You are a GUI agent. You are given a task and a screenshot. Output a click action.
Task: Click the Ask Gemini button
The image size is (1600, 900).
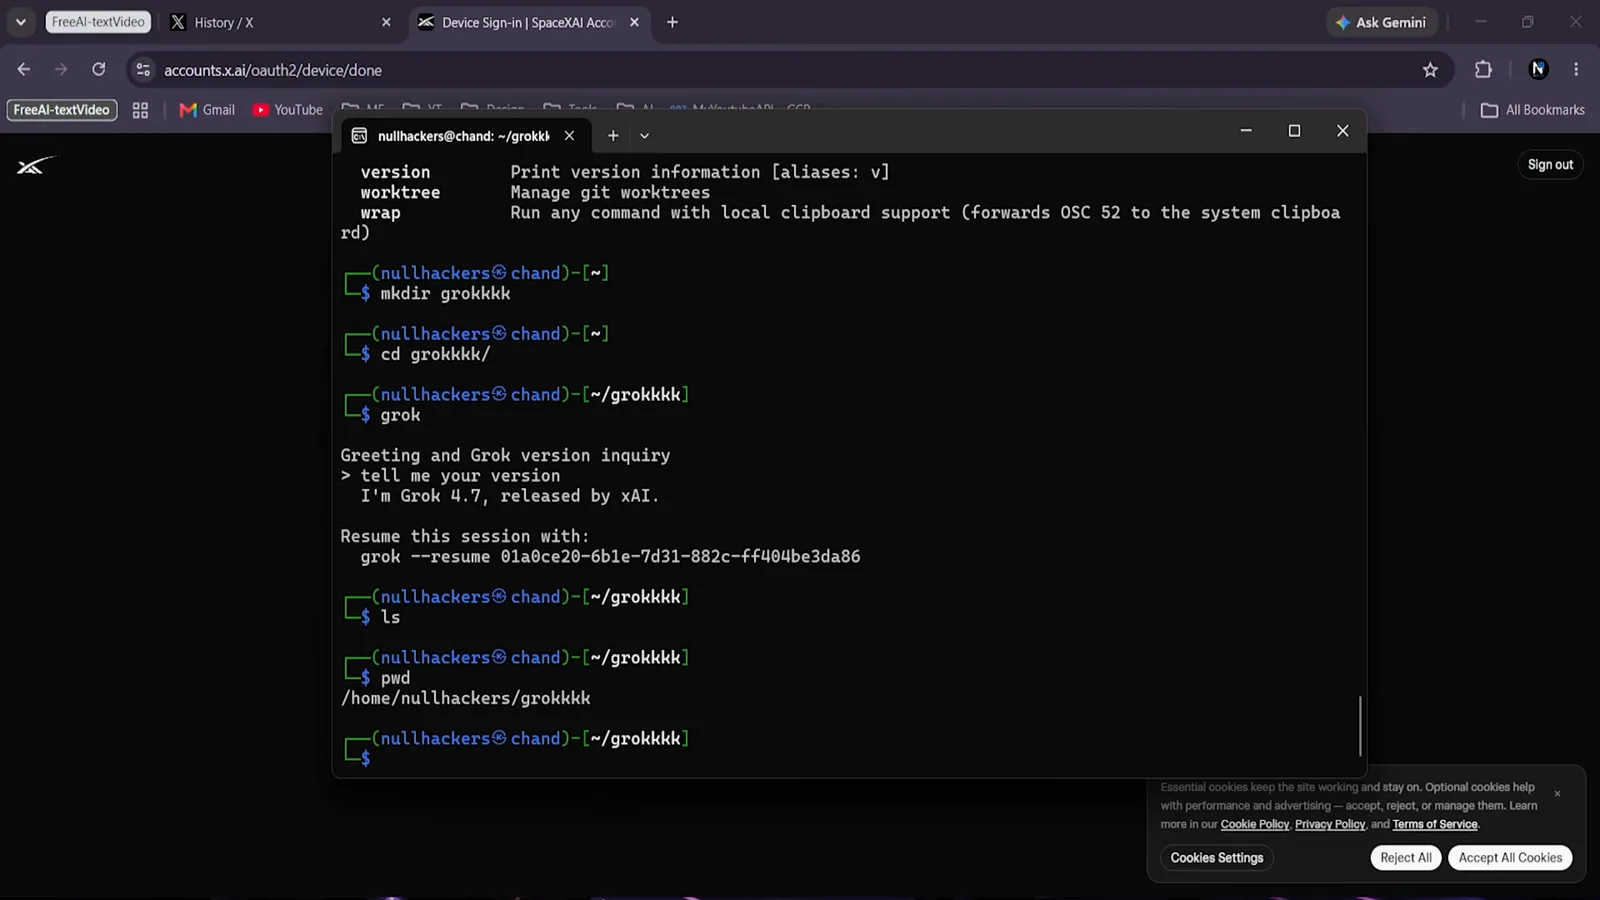(1382, 22)
